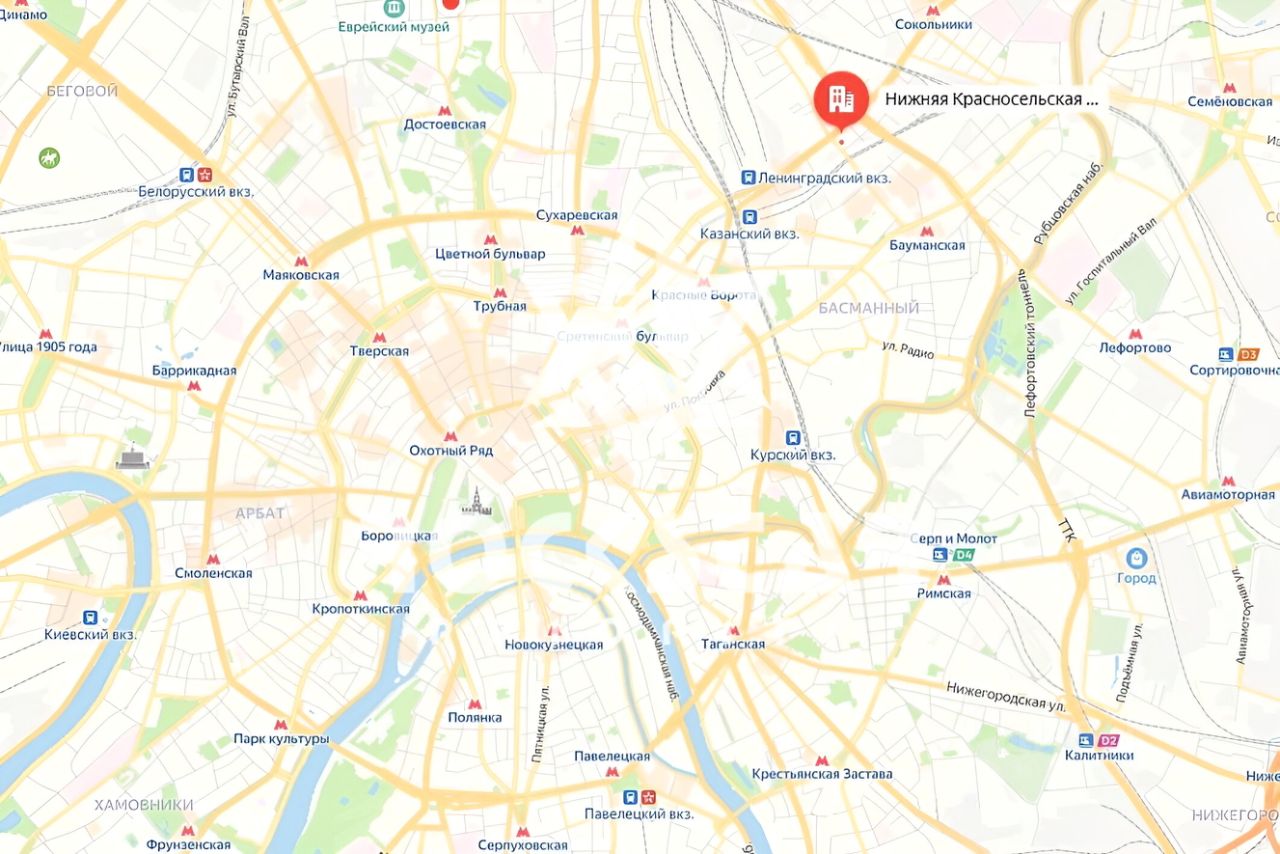Click the Белорусский вкз. station icon
The image size is (1280, 854).
click(187, 173)
